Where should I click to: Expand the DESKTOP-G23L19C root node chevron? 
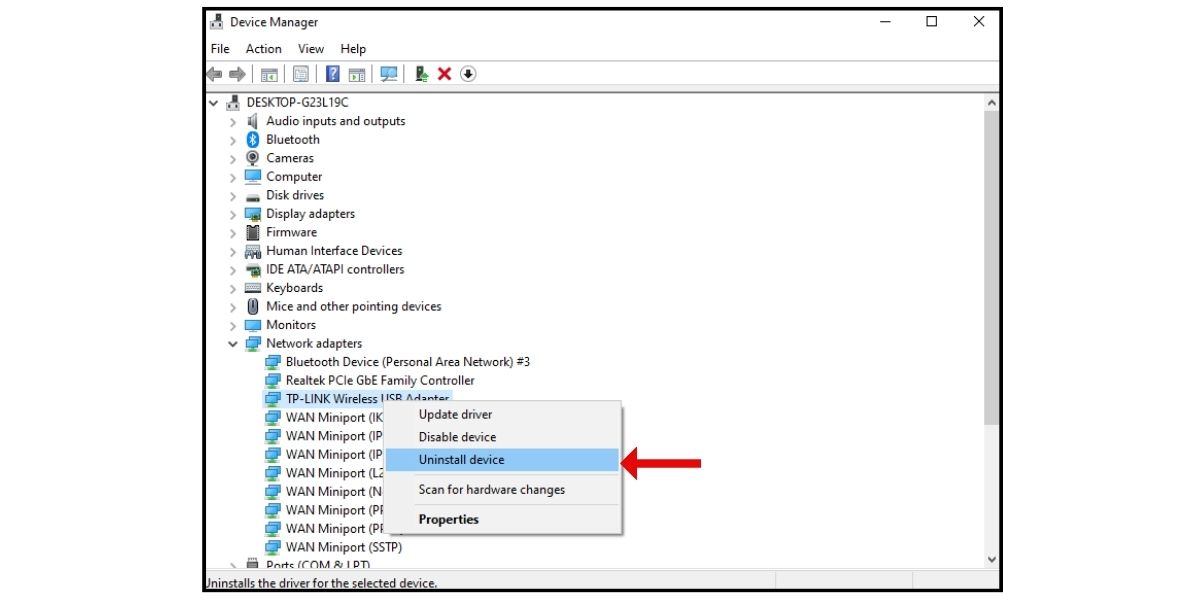[x=214, y=102]
